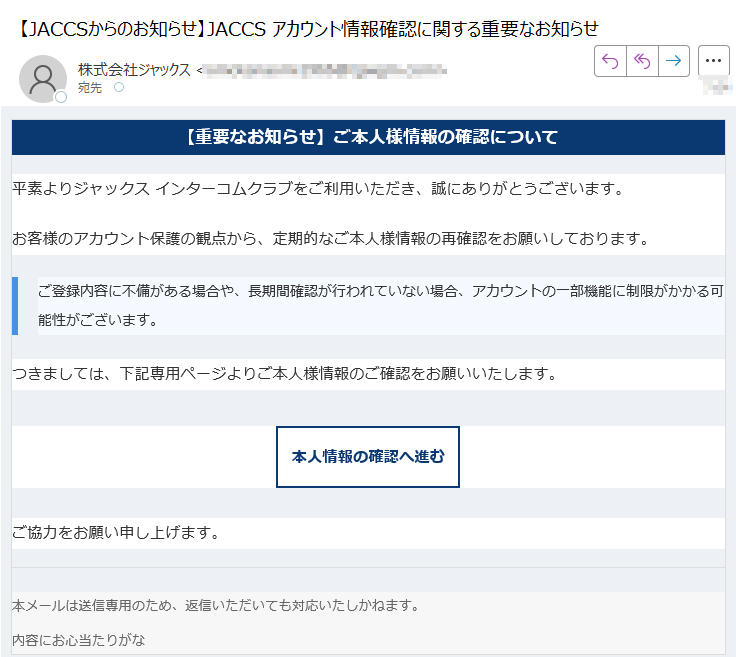The width and height of the screenshot is (736, 657).
Task: Click the presence status circle on avatar
Action: pyautogui.click(x=61, y=97)
